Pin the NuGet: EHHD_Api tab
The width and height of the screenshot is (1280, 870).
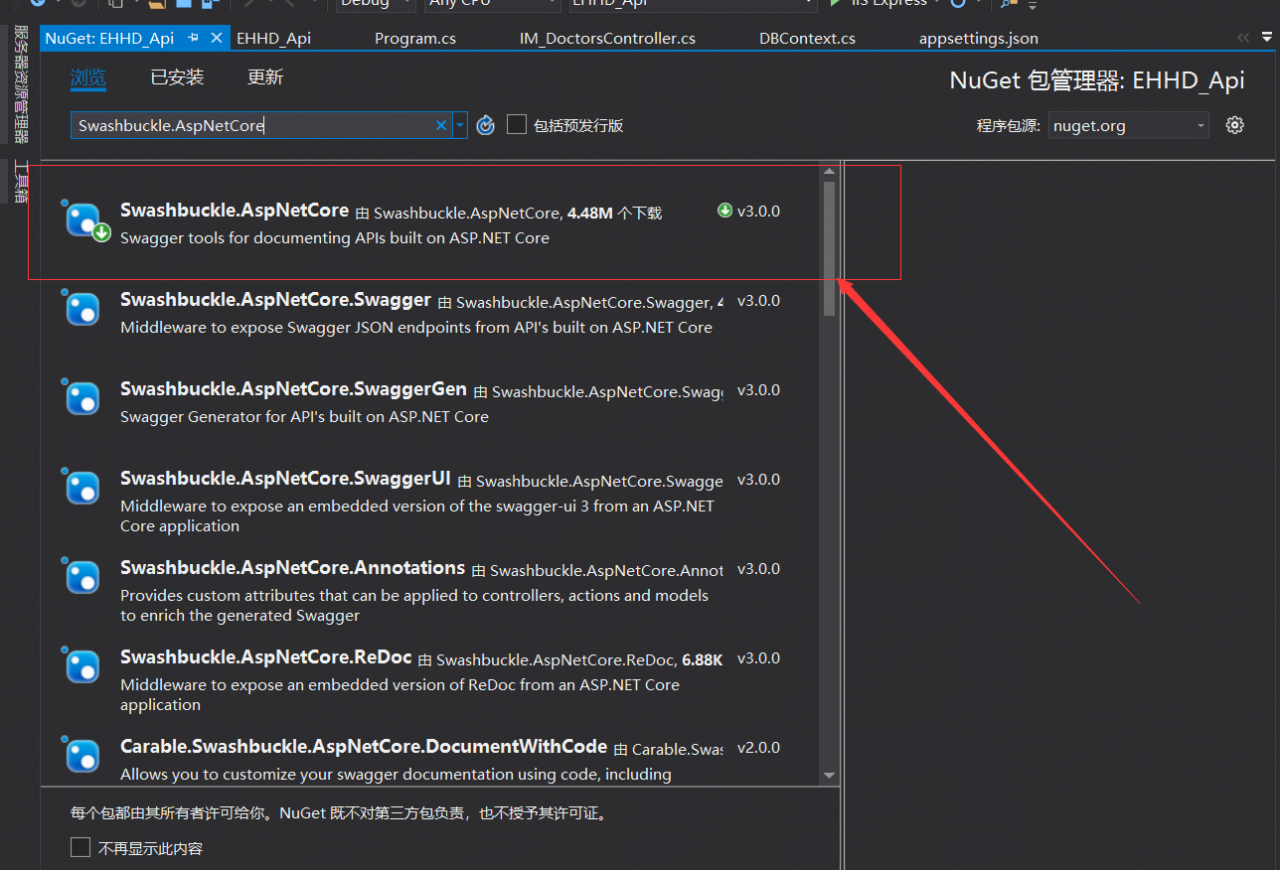pyautogui.click(x=193, y=38)
